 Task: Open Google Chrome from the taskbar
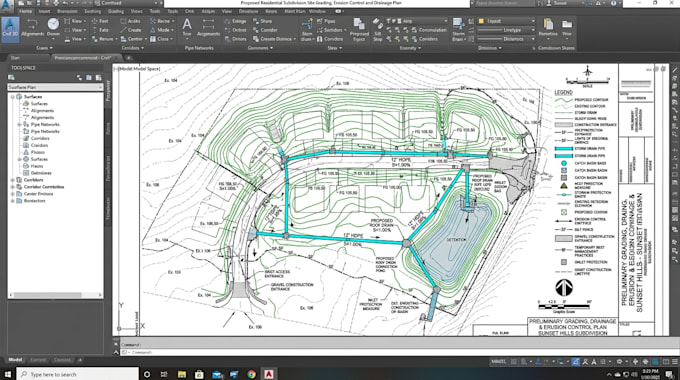251,374
